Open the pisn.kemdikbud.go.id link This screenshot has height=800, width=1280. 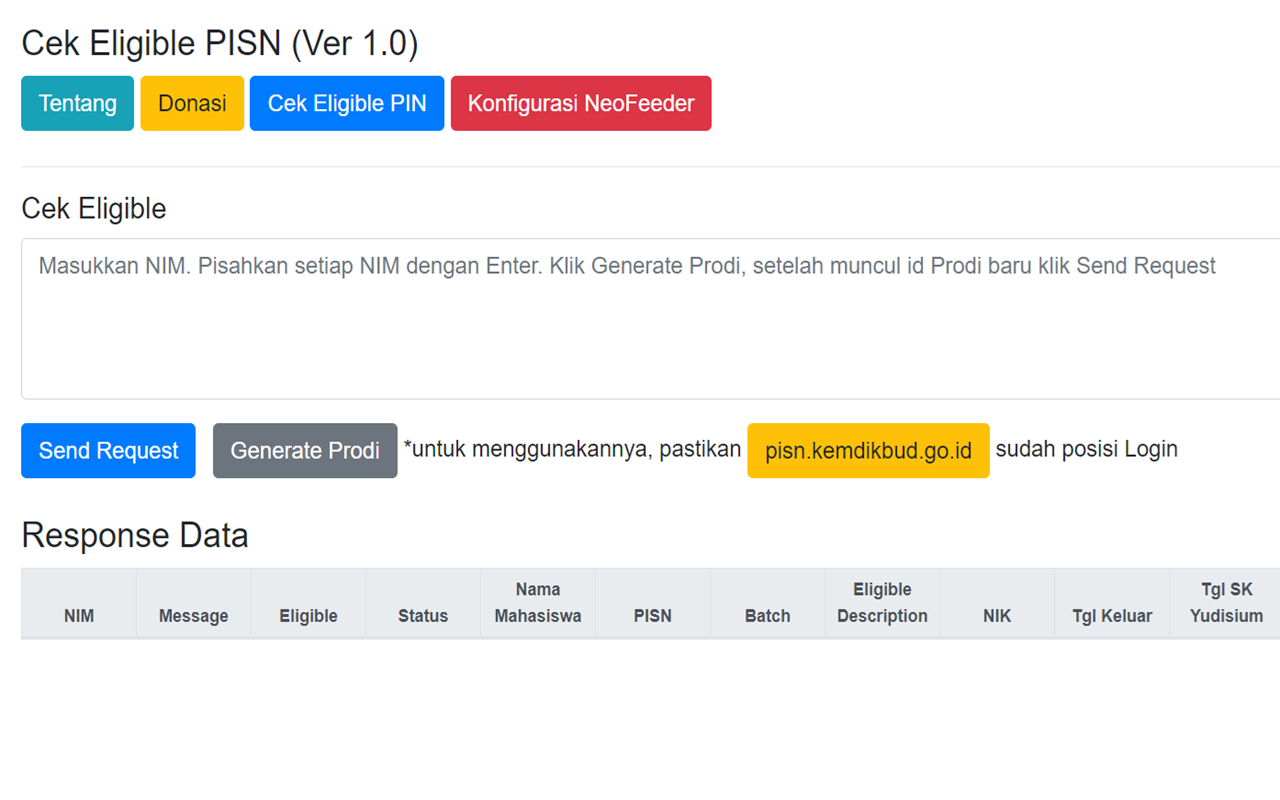(868, 450)
